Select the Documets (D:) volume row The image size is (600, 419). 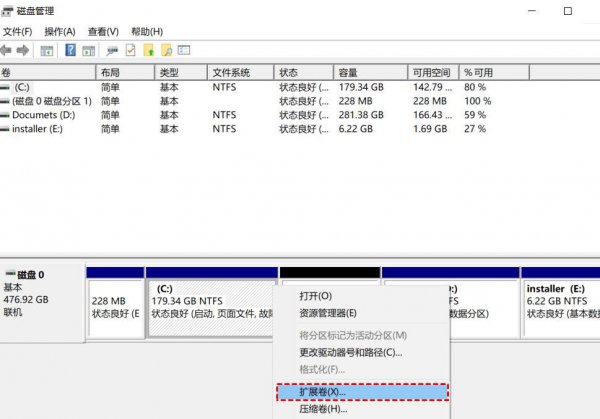click(264, 115)
